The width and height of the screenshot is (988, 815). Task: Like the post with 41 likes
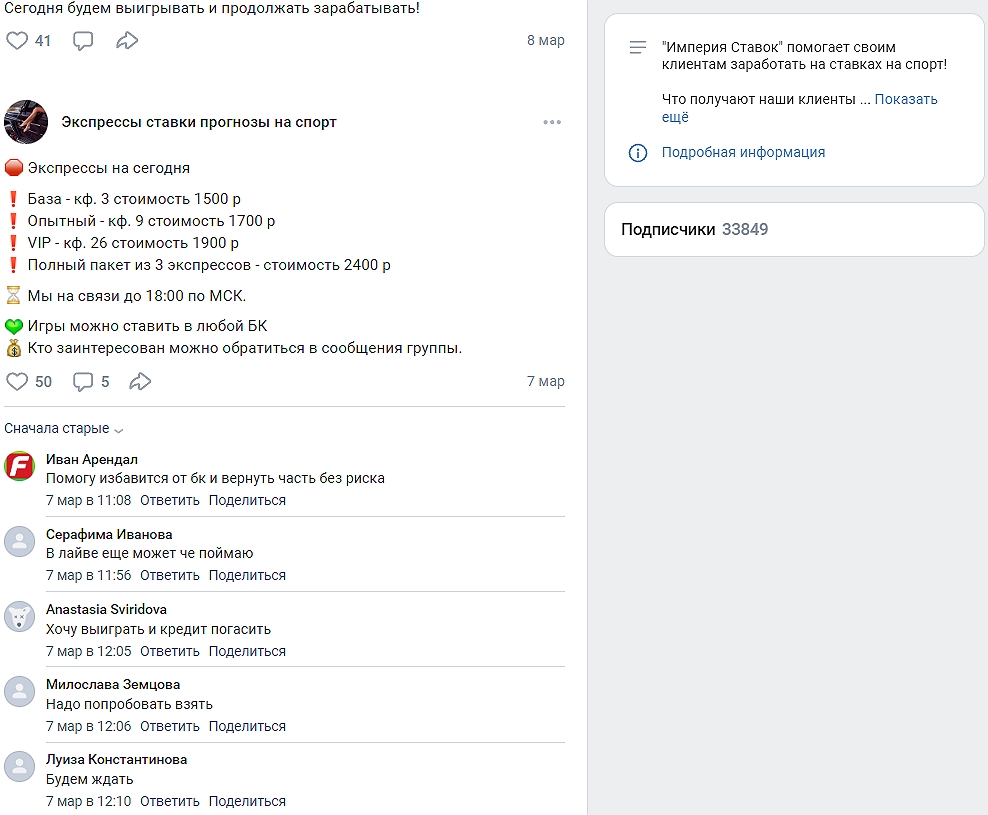click(18, 41)
